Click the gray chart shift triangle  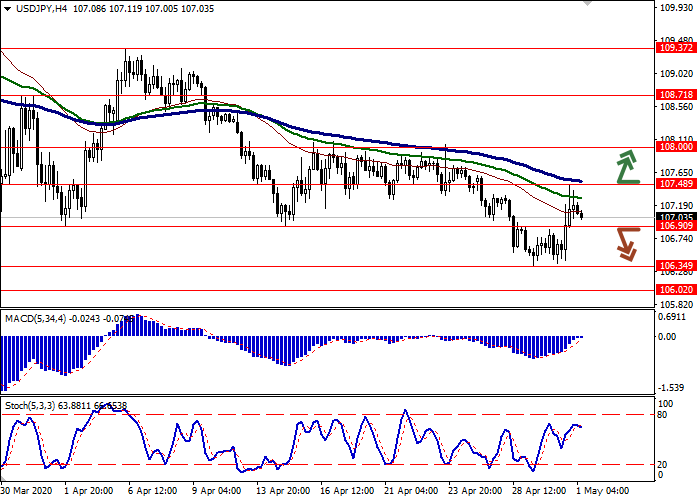tap(587, 4)
